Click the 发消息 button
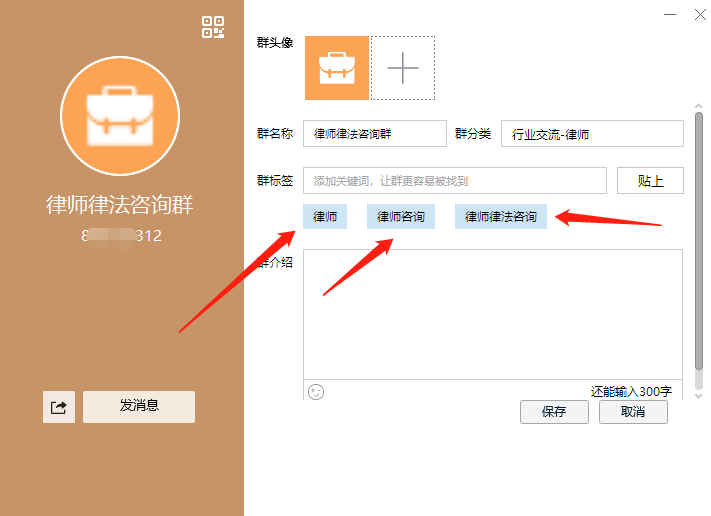The height and width of the screenshot is (516, 711). [139, 407]
